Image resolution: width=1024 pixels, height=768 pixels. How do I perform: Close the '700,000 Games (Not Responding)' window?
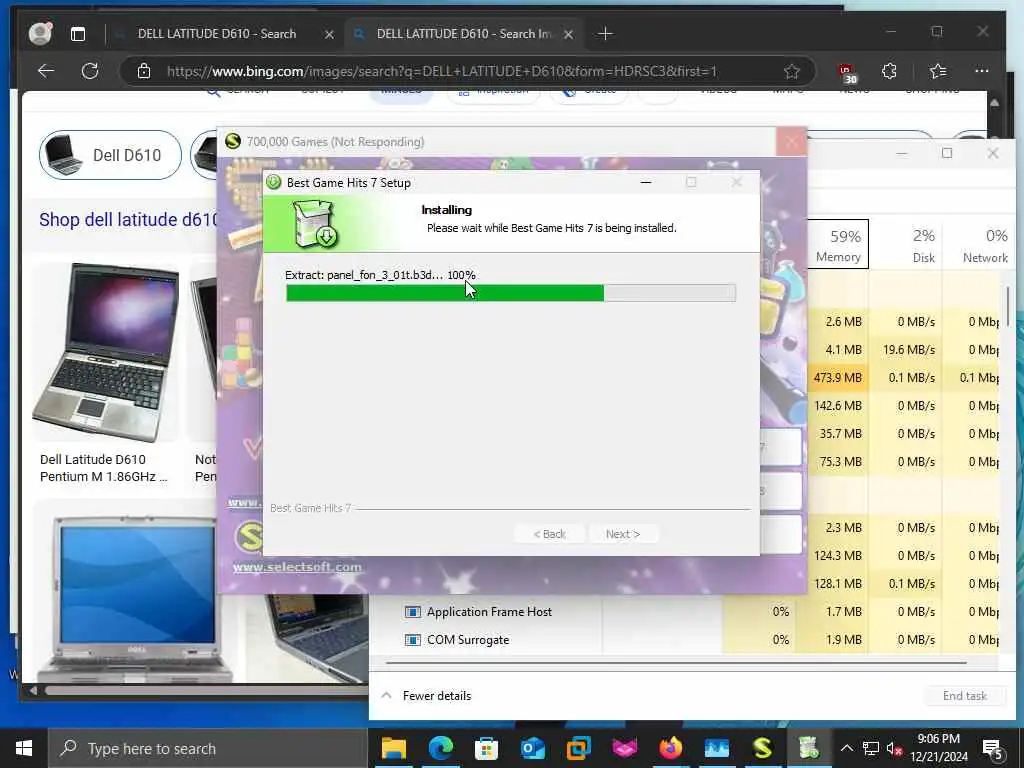(x=791, y=141)
